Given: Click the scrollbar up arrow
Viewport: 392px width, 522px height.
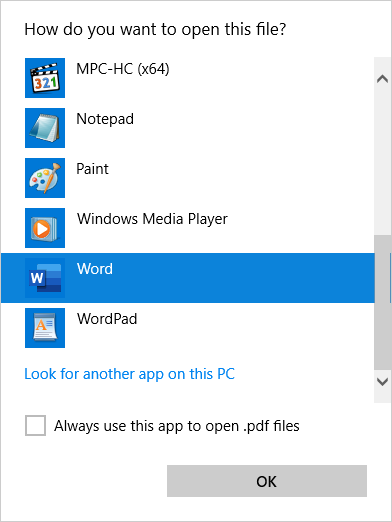Looking at the screenshot, I should point(382,79).
